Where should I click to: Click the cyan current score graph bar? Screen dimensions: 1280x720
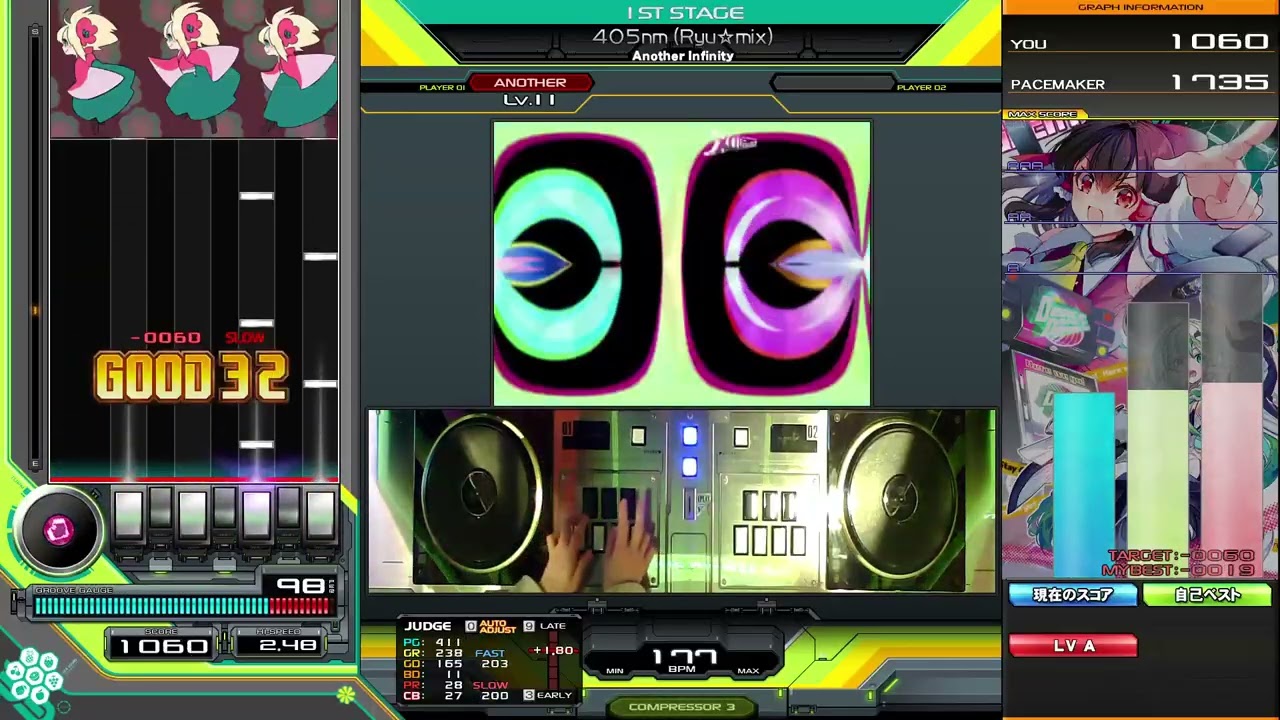coord(1084,485)
